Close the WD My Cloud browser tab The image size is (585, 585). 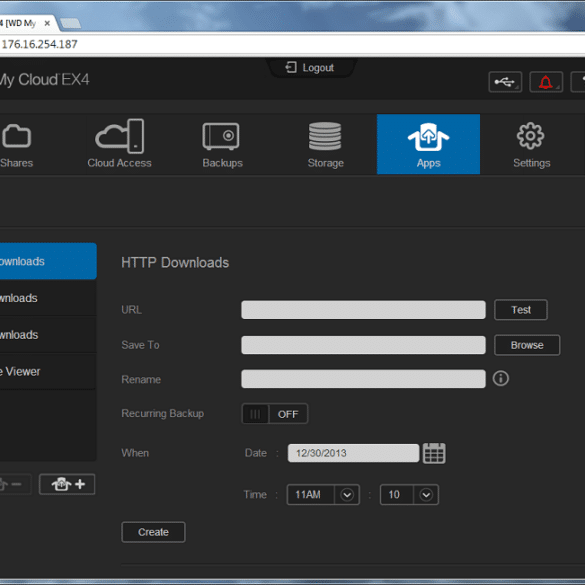tap(47, 23)
